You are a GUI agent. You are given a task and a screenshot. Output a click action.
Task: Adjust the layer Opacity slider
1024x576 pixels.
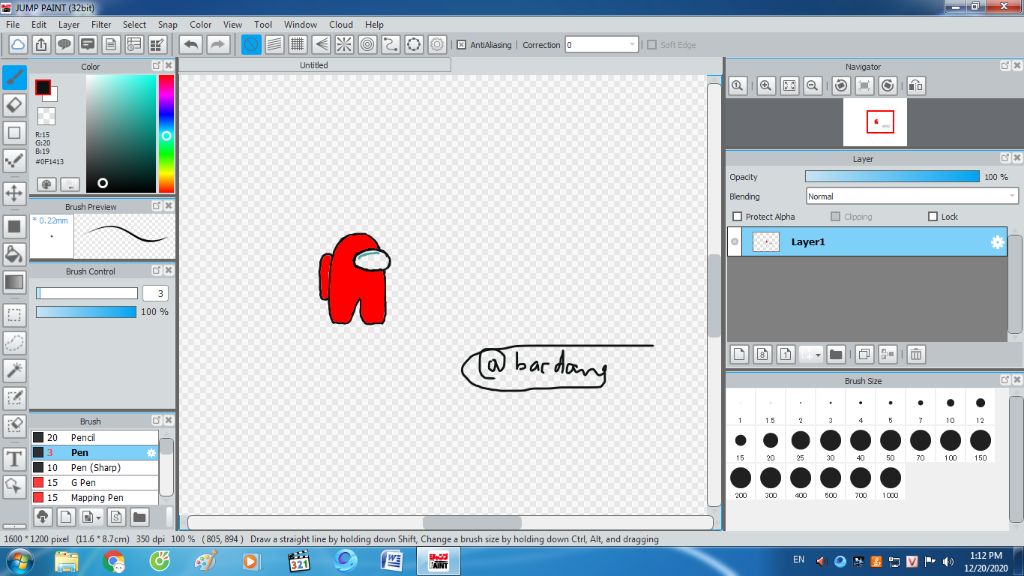(x=892, y=176)
